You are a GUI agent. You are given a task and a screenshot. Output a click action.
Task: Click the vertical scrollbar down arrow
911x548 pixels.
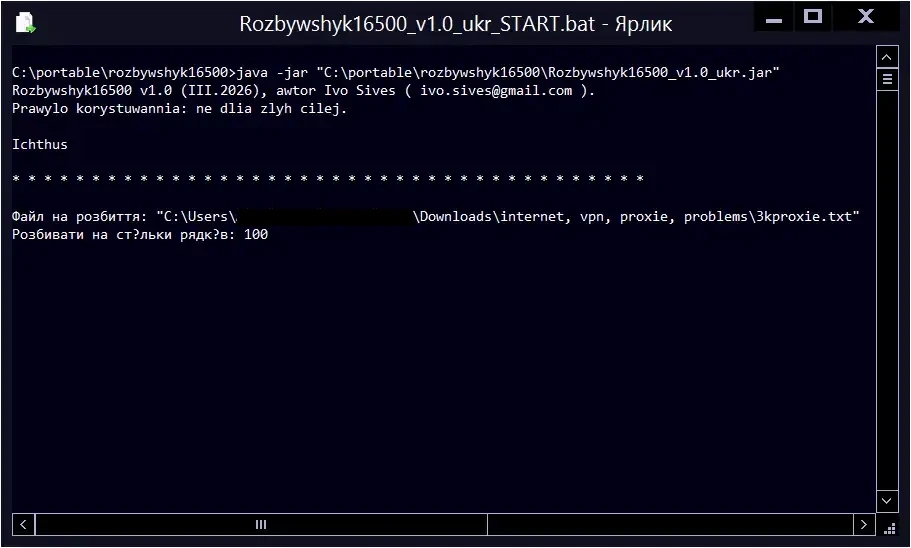tap(886, 501)
